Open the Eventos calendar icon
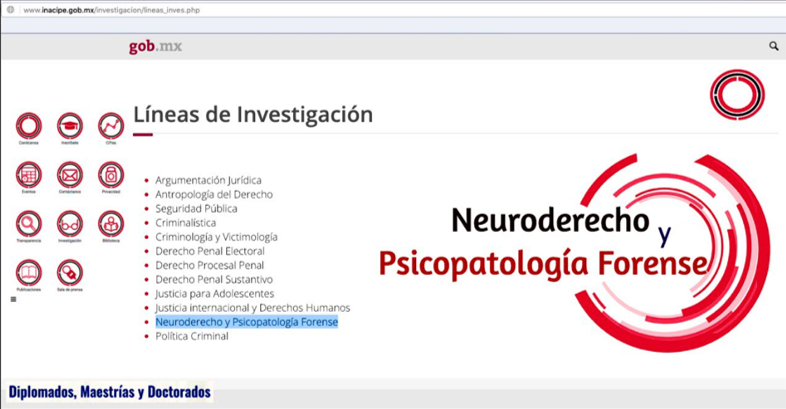 tap(29, 175)
